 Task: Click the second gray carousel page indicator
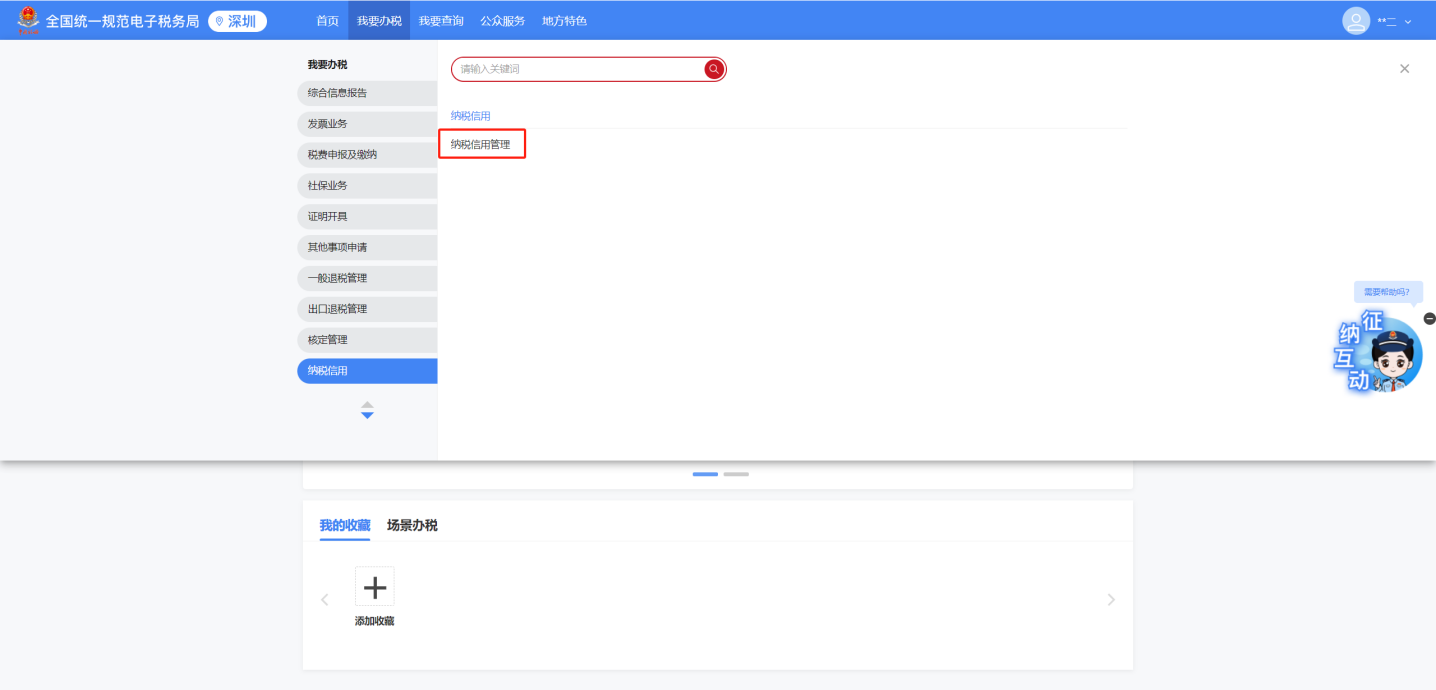pyautogui.click(x=736, y=474)
